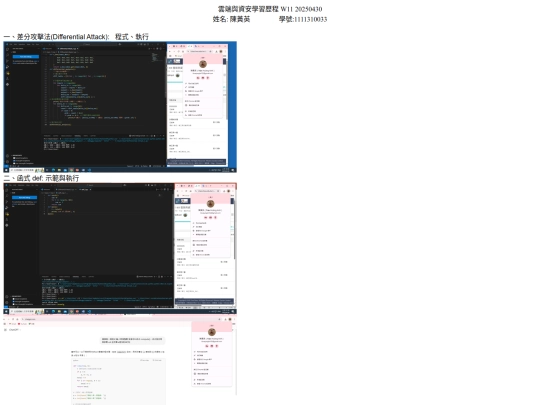This screenshot has width=540, height=405.
Task: Click blue sidebar button in Differential Attack screenshot
Action: click(x=26, y=56)
